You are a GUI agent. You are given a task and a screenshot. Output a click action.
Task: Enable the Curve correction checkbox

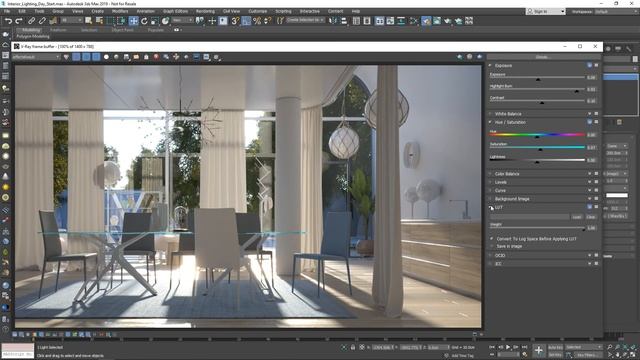pos(491,190)
